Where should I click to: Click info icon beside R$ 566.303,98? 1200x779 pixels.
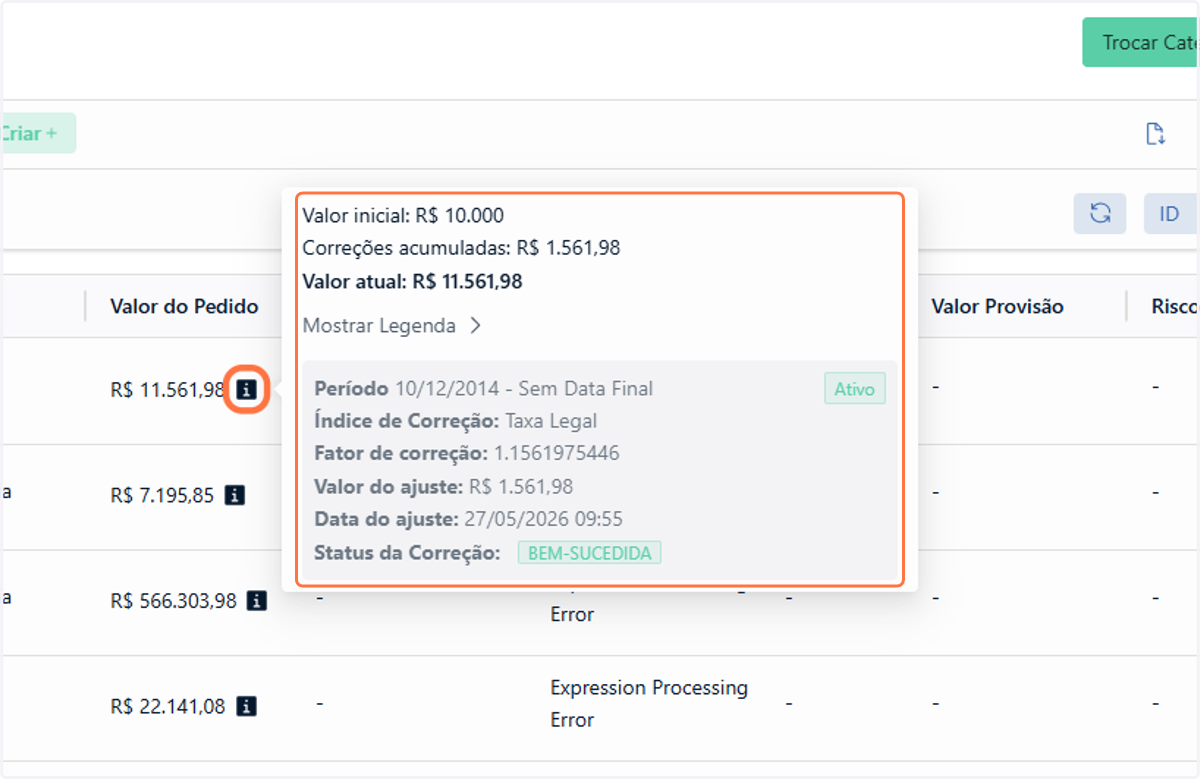click(x=257, y=601)
